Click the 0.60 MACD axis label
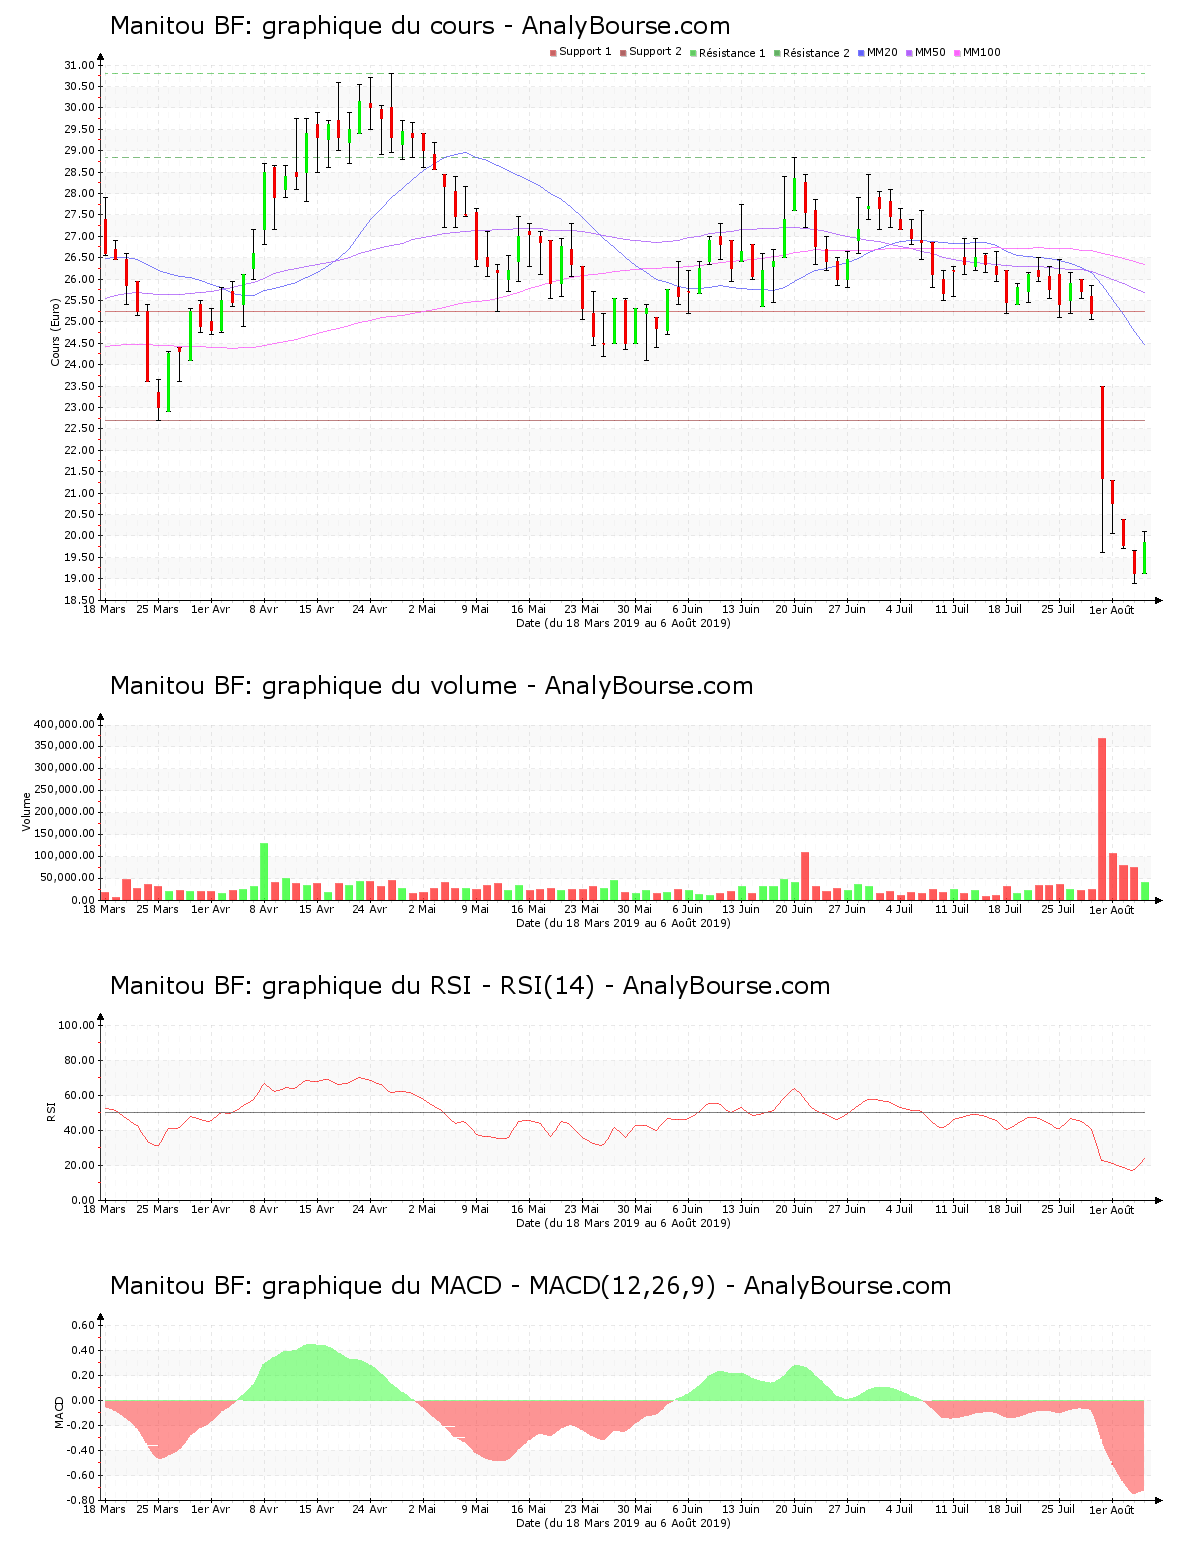 click(83, 1325)
